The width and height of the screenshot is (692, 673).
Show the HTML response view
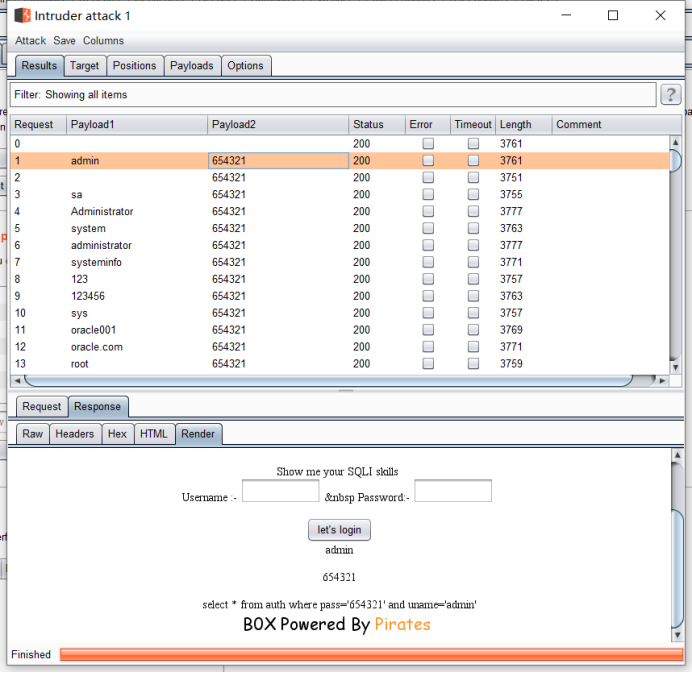point(154,434)
